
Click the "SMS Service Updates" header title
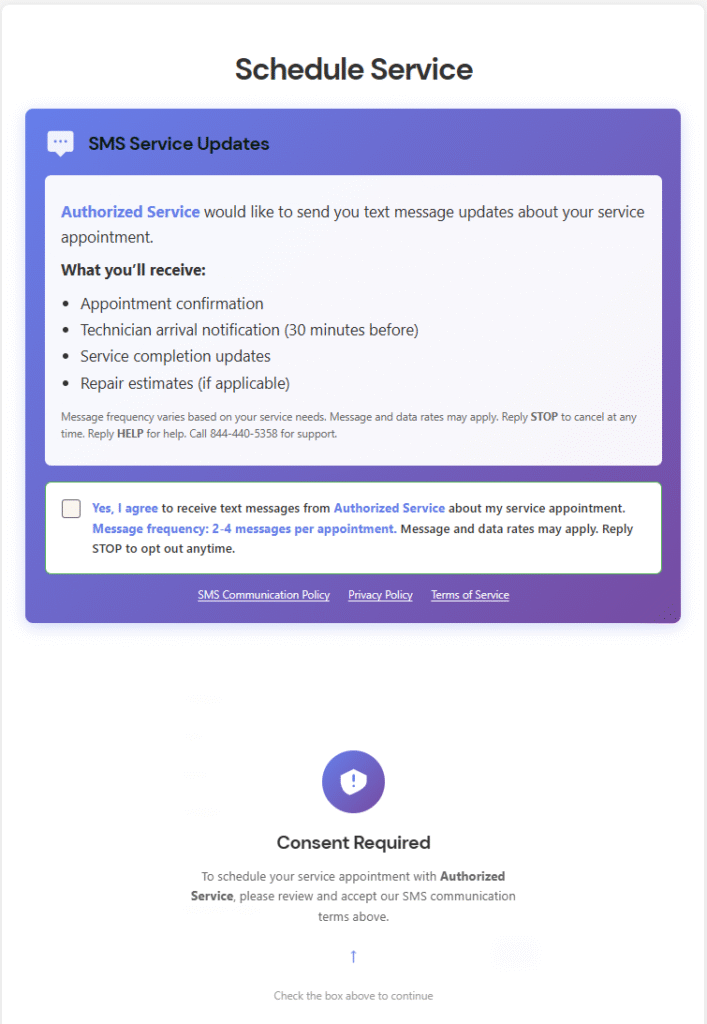pyautogui.click(x=179, y=144)
